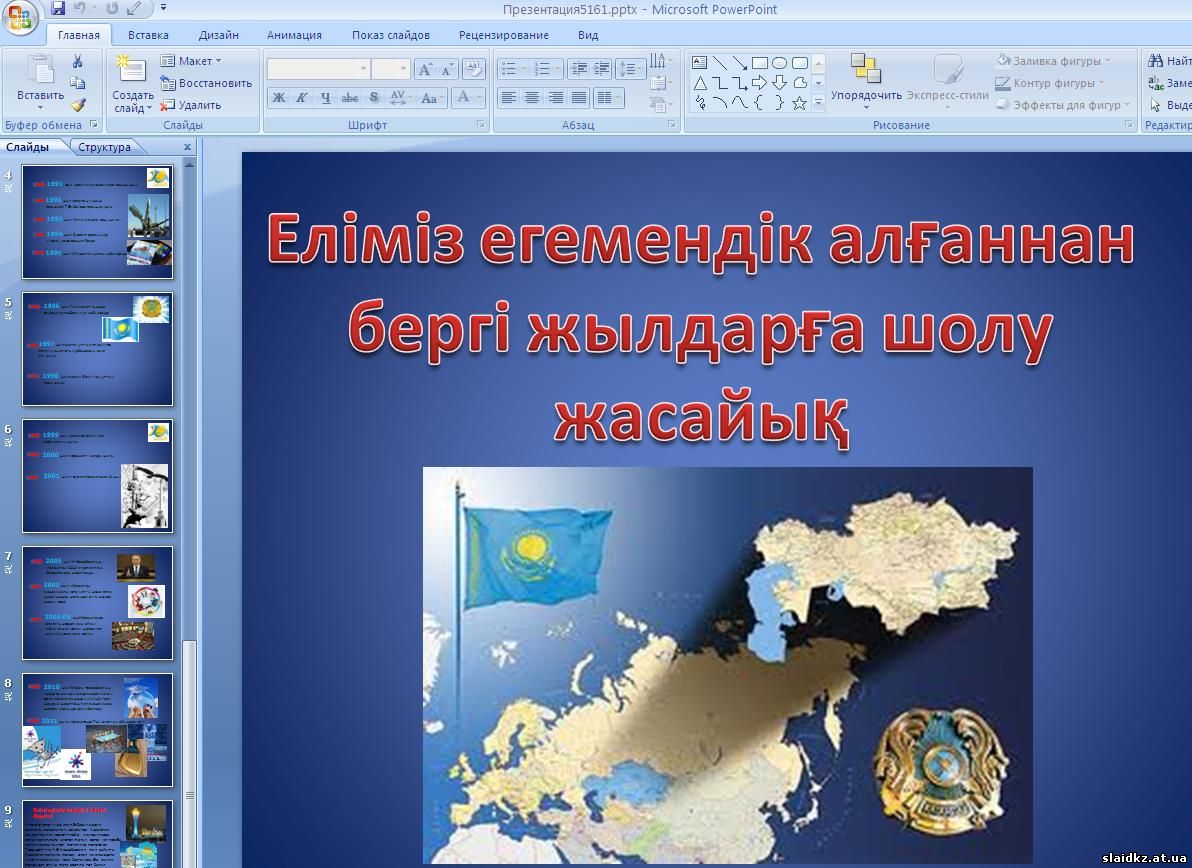Open columns dropdown in Абзац group
This screenshot has width=1192, height=868.
click(608, 97)
